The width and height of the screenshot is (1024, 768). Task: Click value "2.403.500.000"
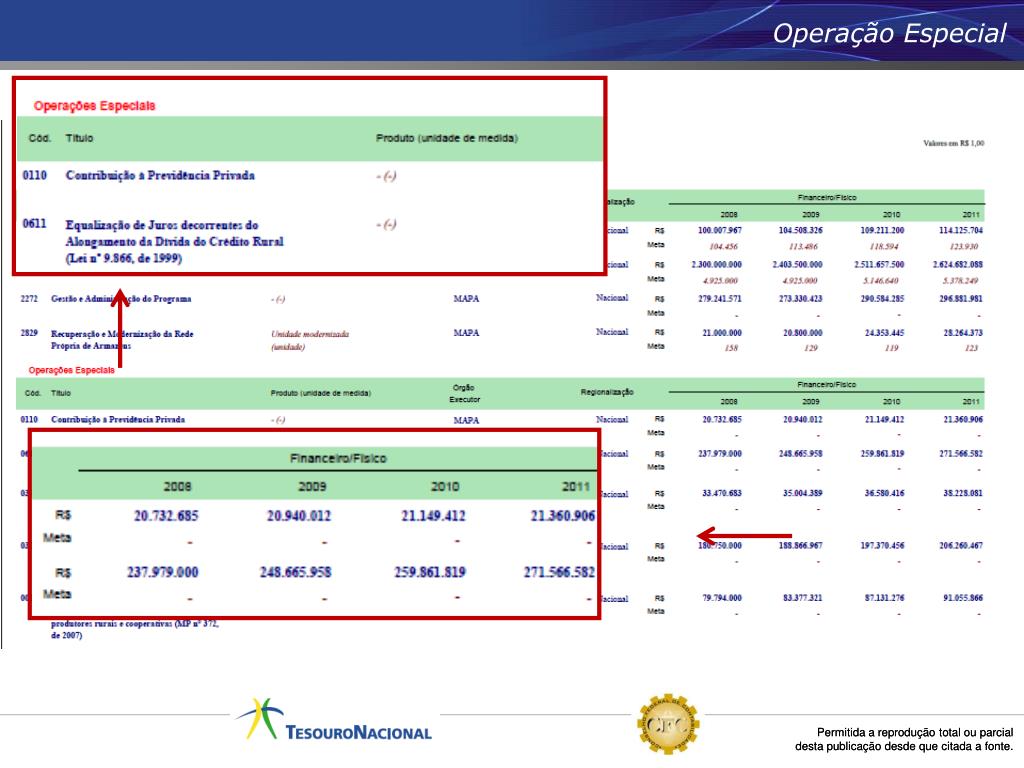[797, 264]
